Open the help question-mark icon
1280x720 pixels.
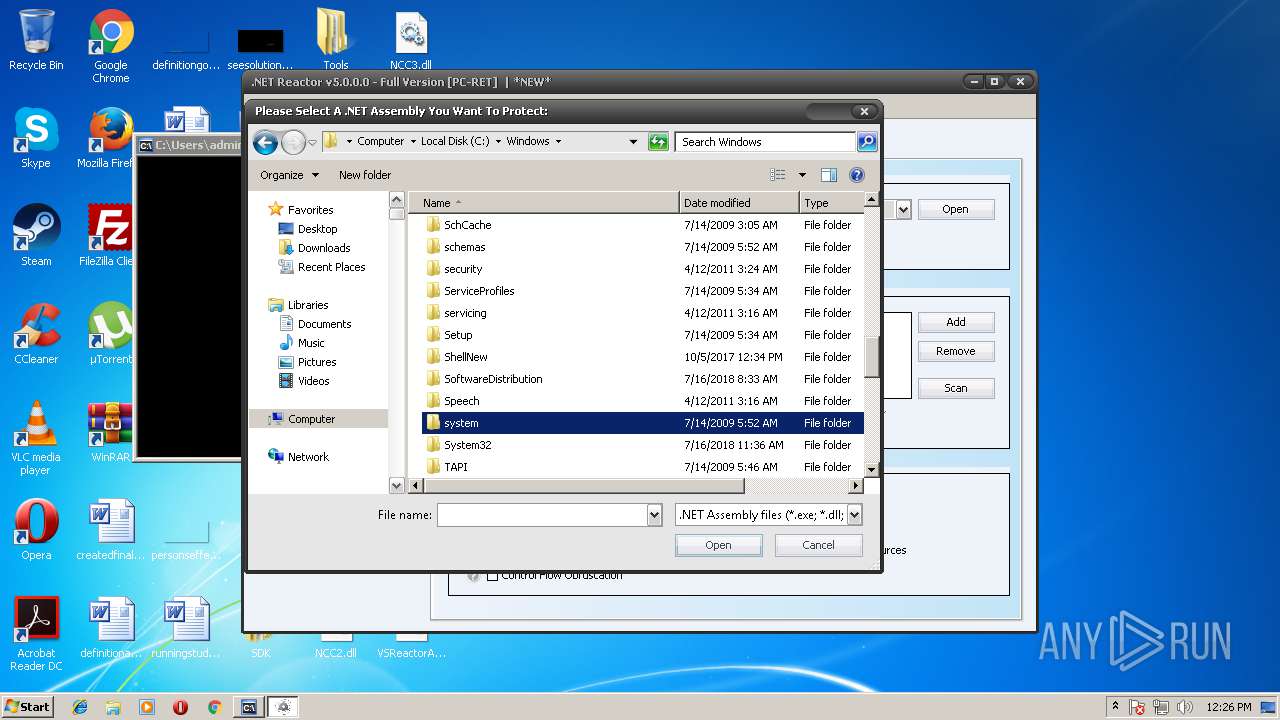[857, 175]
